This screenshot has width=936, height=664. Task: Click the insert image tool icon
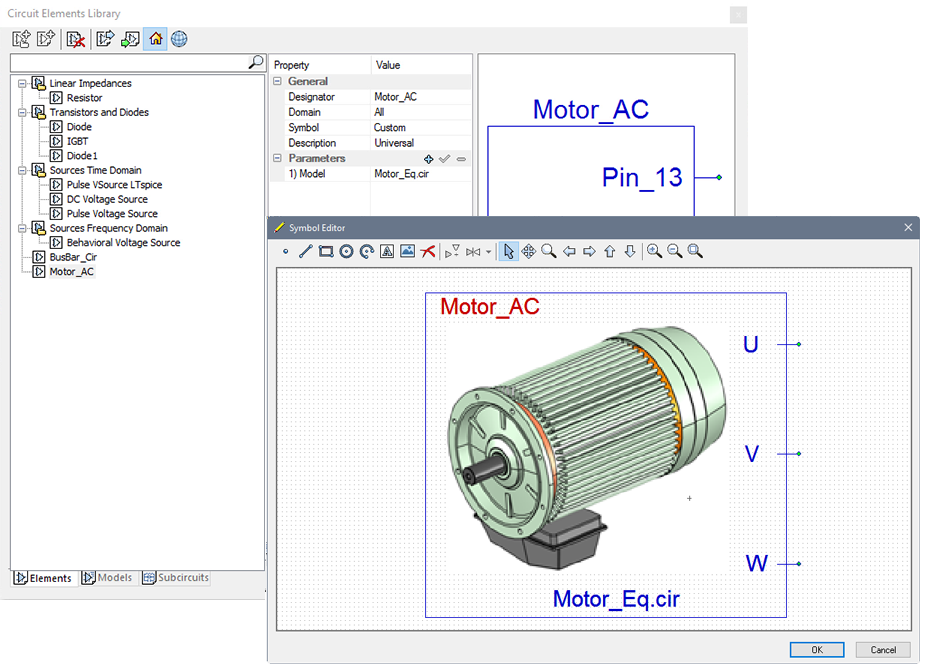tap(407, 252)
